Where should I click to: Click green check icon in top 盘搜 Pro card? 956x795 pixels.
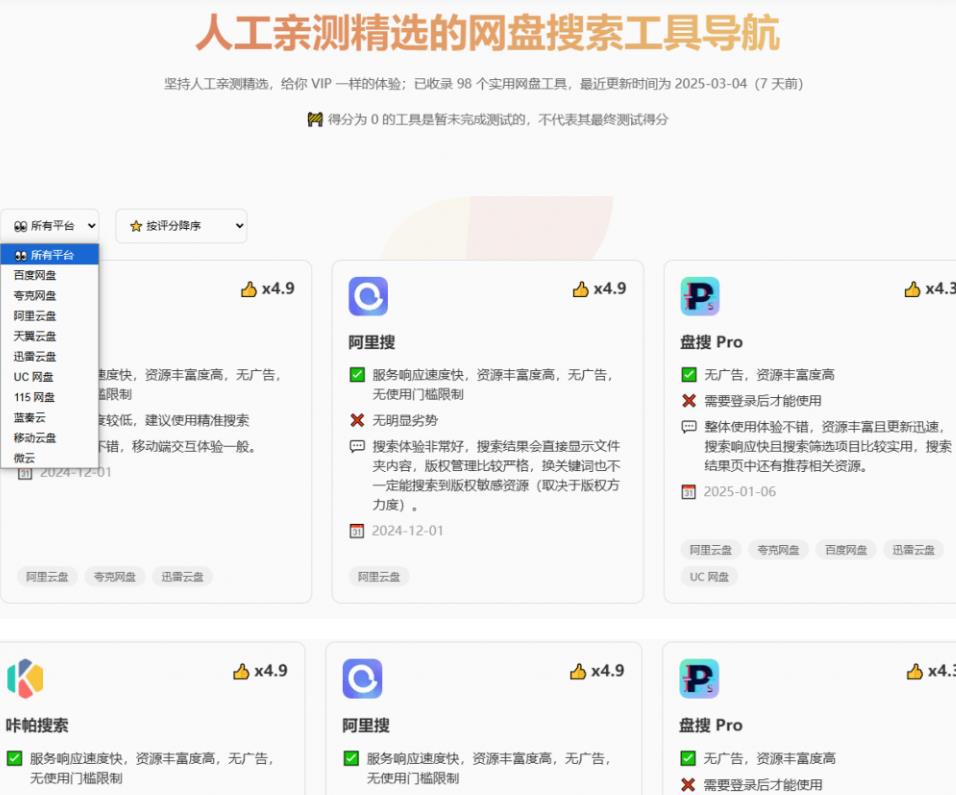pyautogui.click(x=689, y=374)
